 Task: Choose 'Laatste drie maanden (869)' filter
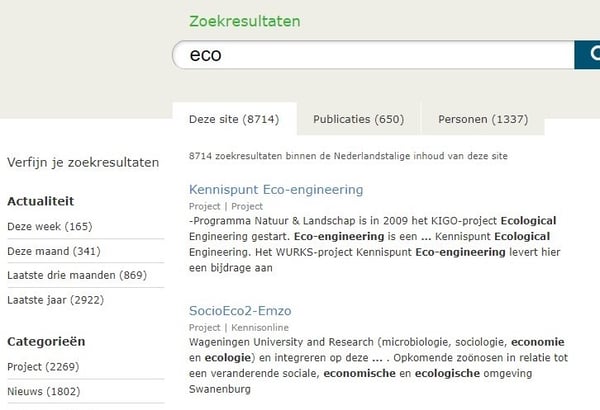(76, 275)
